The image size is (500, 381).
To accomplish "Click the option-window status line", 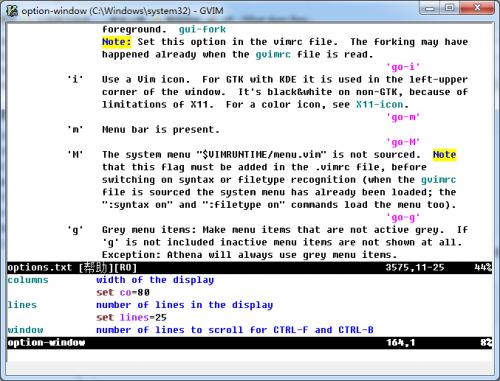I will point(249,343).
